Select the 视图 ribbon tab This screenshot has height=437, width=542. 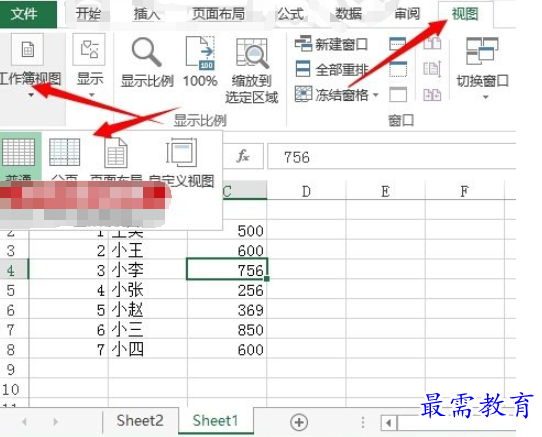click(465, 15)
